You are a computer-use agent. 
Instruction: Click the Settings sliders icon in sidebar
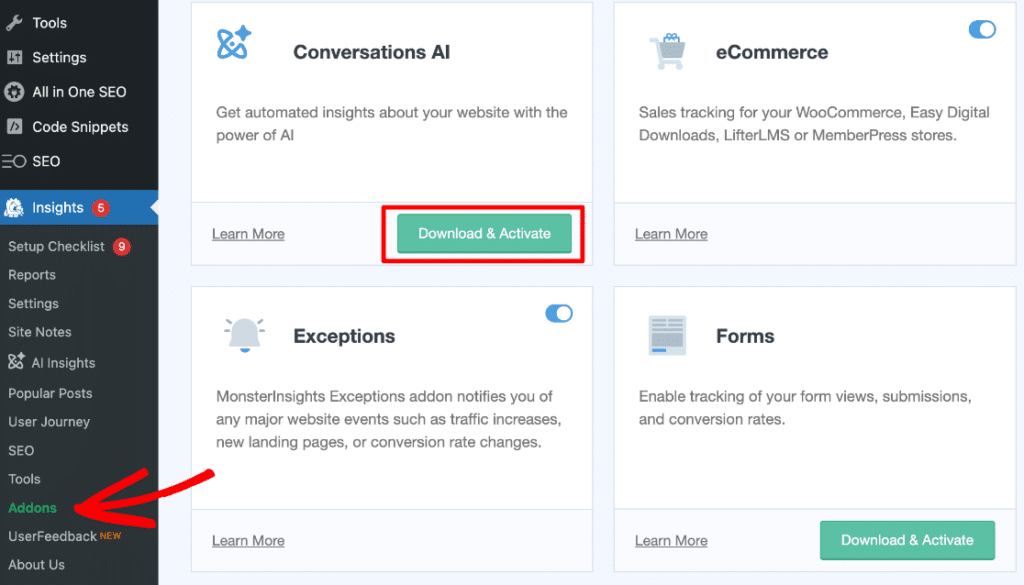(x=14, y=57)
